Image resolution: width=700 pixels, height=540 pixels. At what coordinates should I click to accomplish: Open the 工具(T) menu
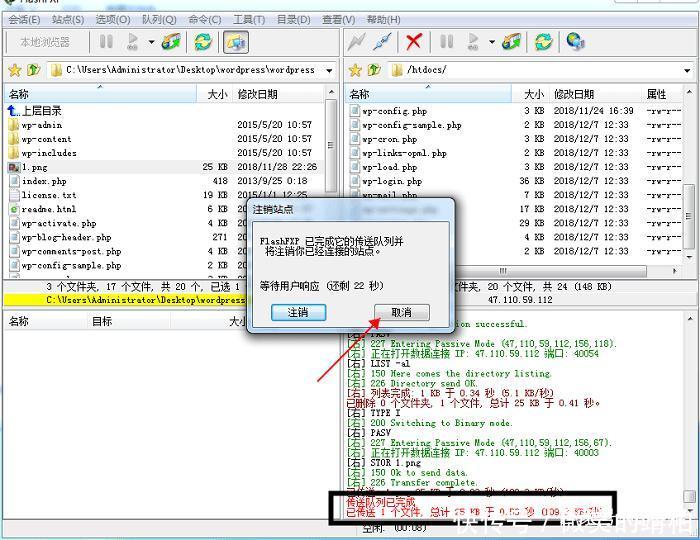(x=249, y=19)
